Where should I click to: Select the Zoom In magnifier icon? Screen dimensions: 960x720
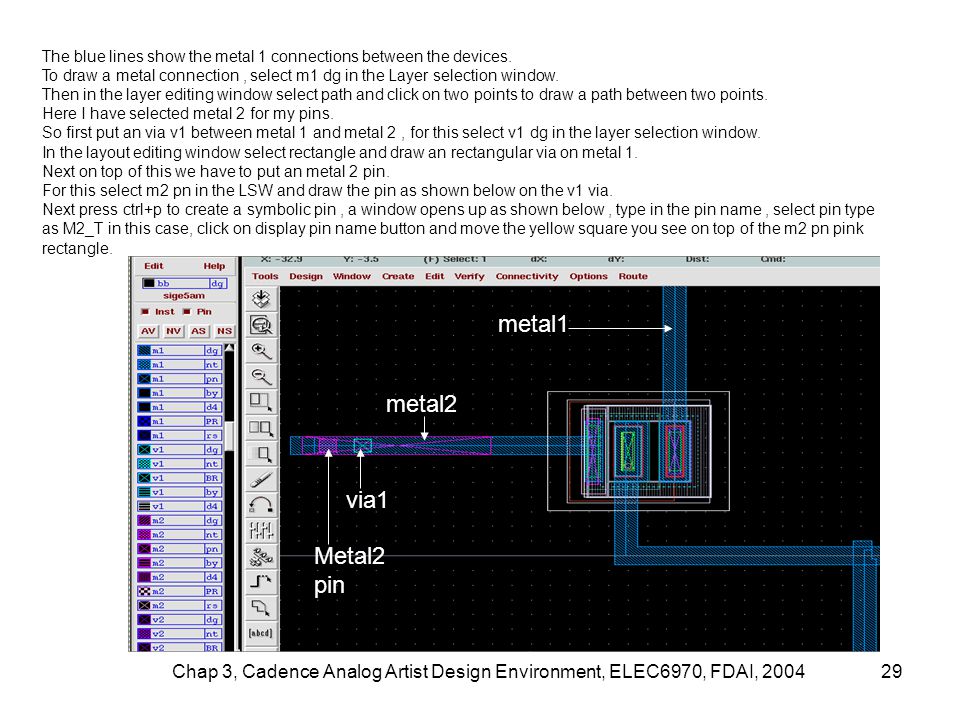261,351
